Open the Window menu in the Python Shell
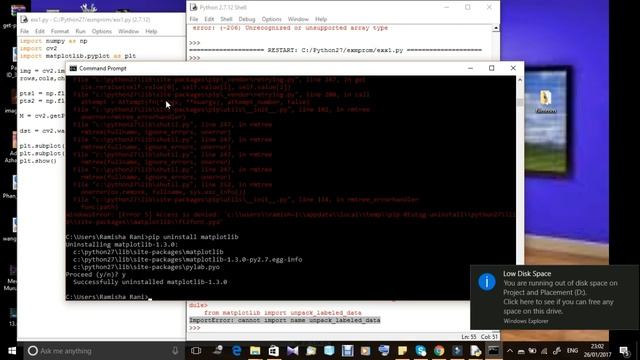Image resolution: width=640 pixels, height=360 pixels. [298, 19]
